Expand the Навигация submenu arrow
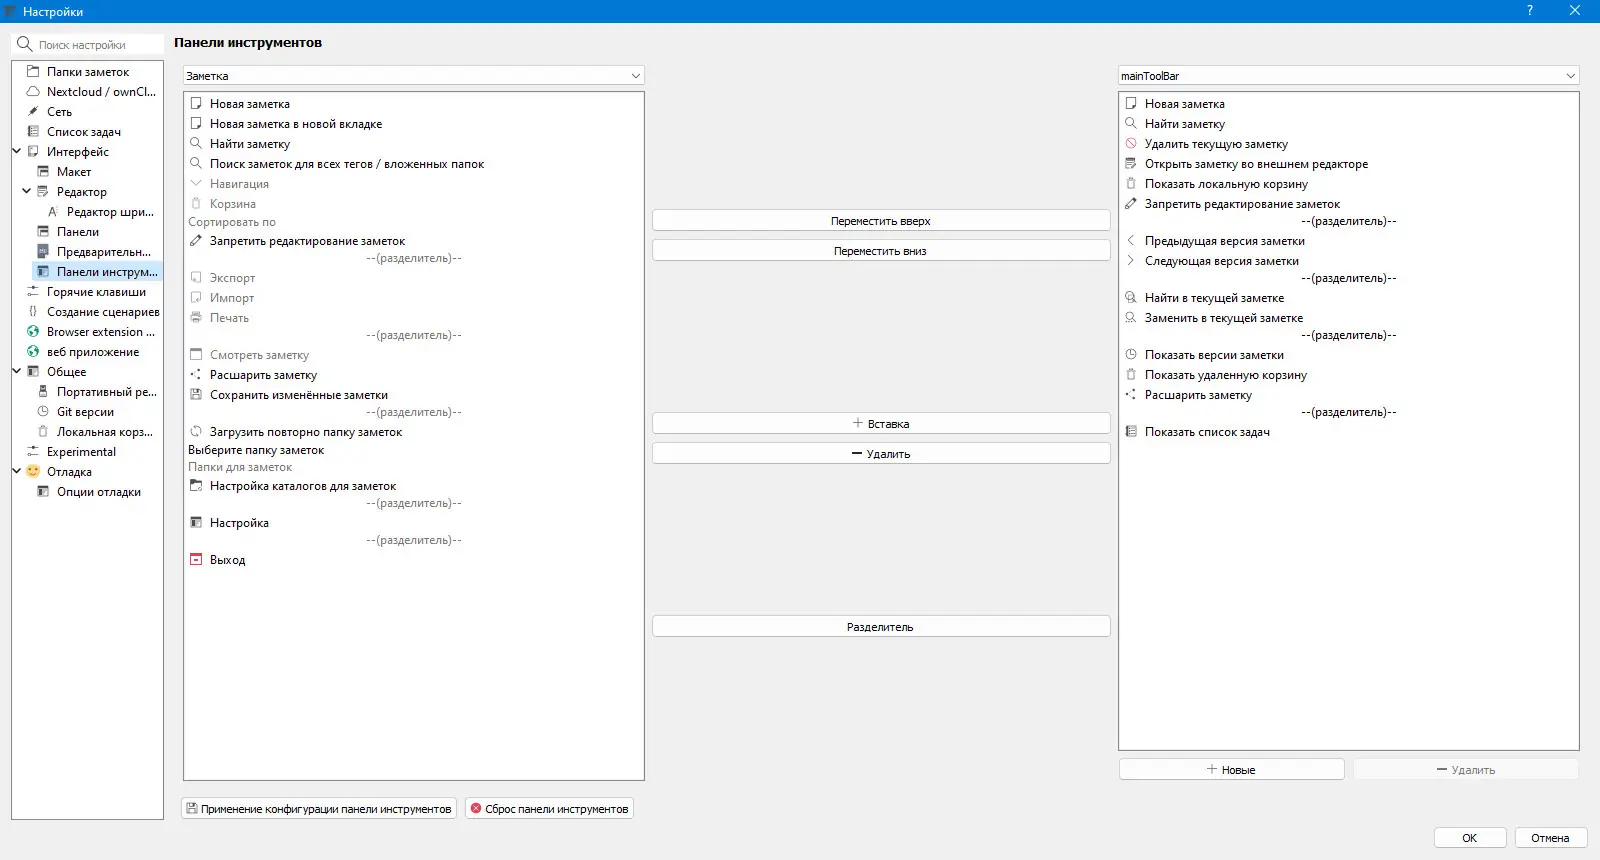This screenshot has height=860, width=1600. pyautogui.click(x=196, y=184)
